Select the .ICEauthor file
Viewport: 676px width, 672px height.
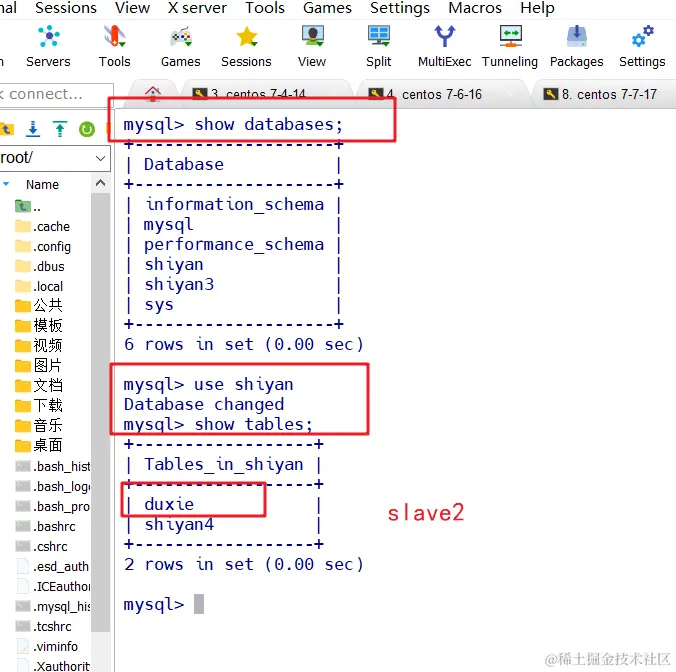point(53,587)
